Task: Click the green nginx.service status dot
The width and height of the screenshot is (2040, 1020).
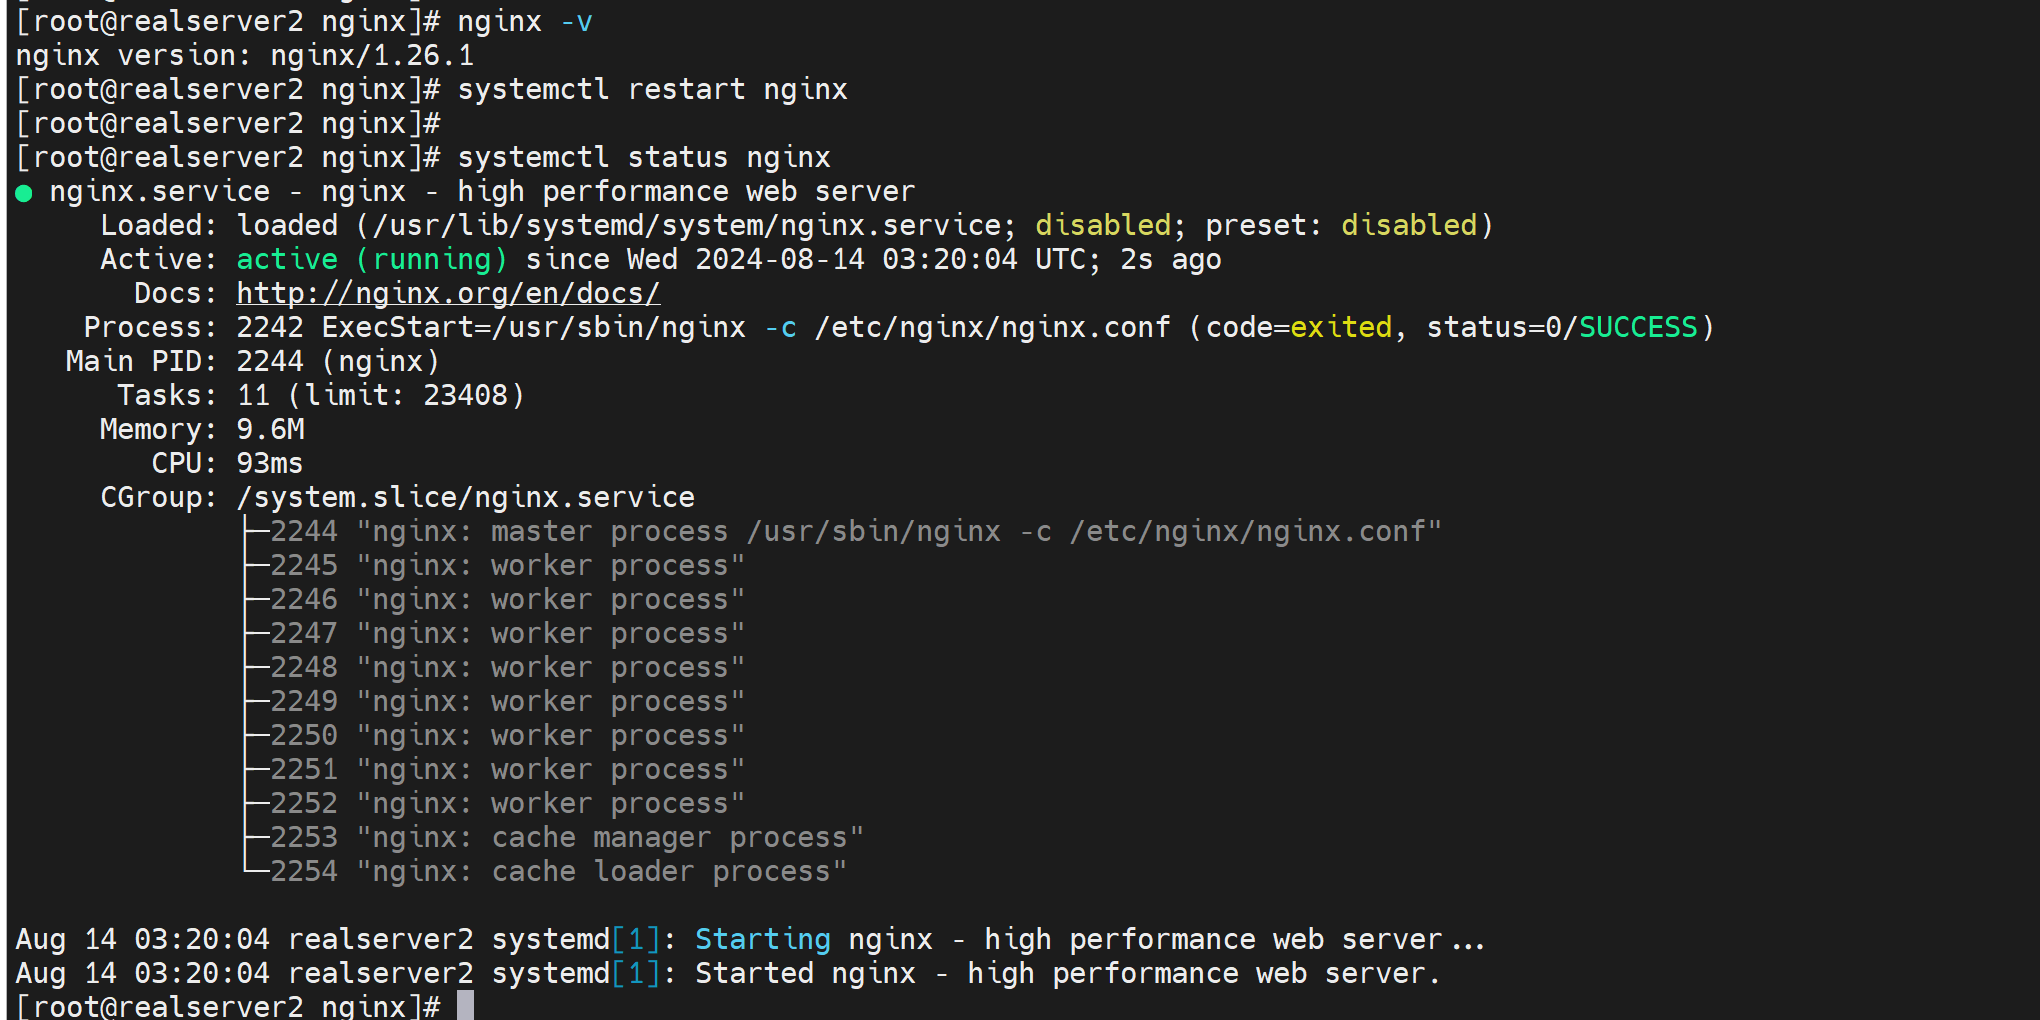Action: tap(24, 193)
